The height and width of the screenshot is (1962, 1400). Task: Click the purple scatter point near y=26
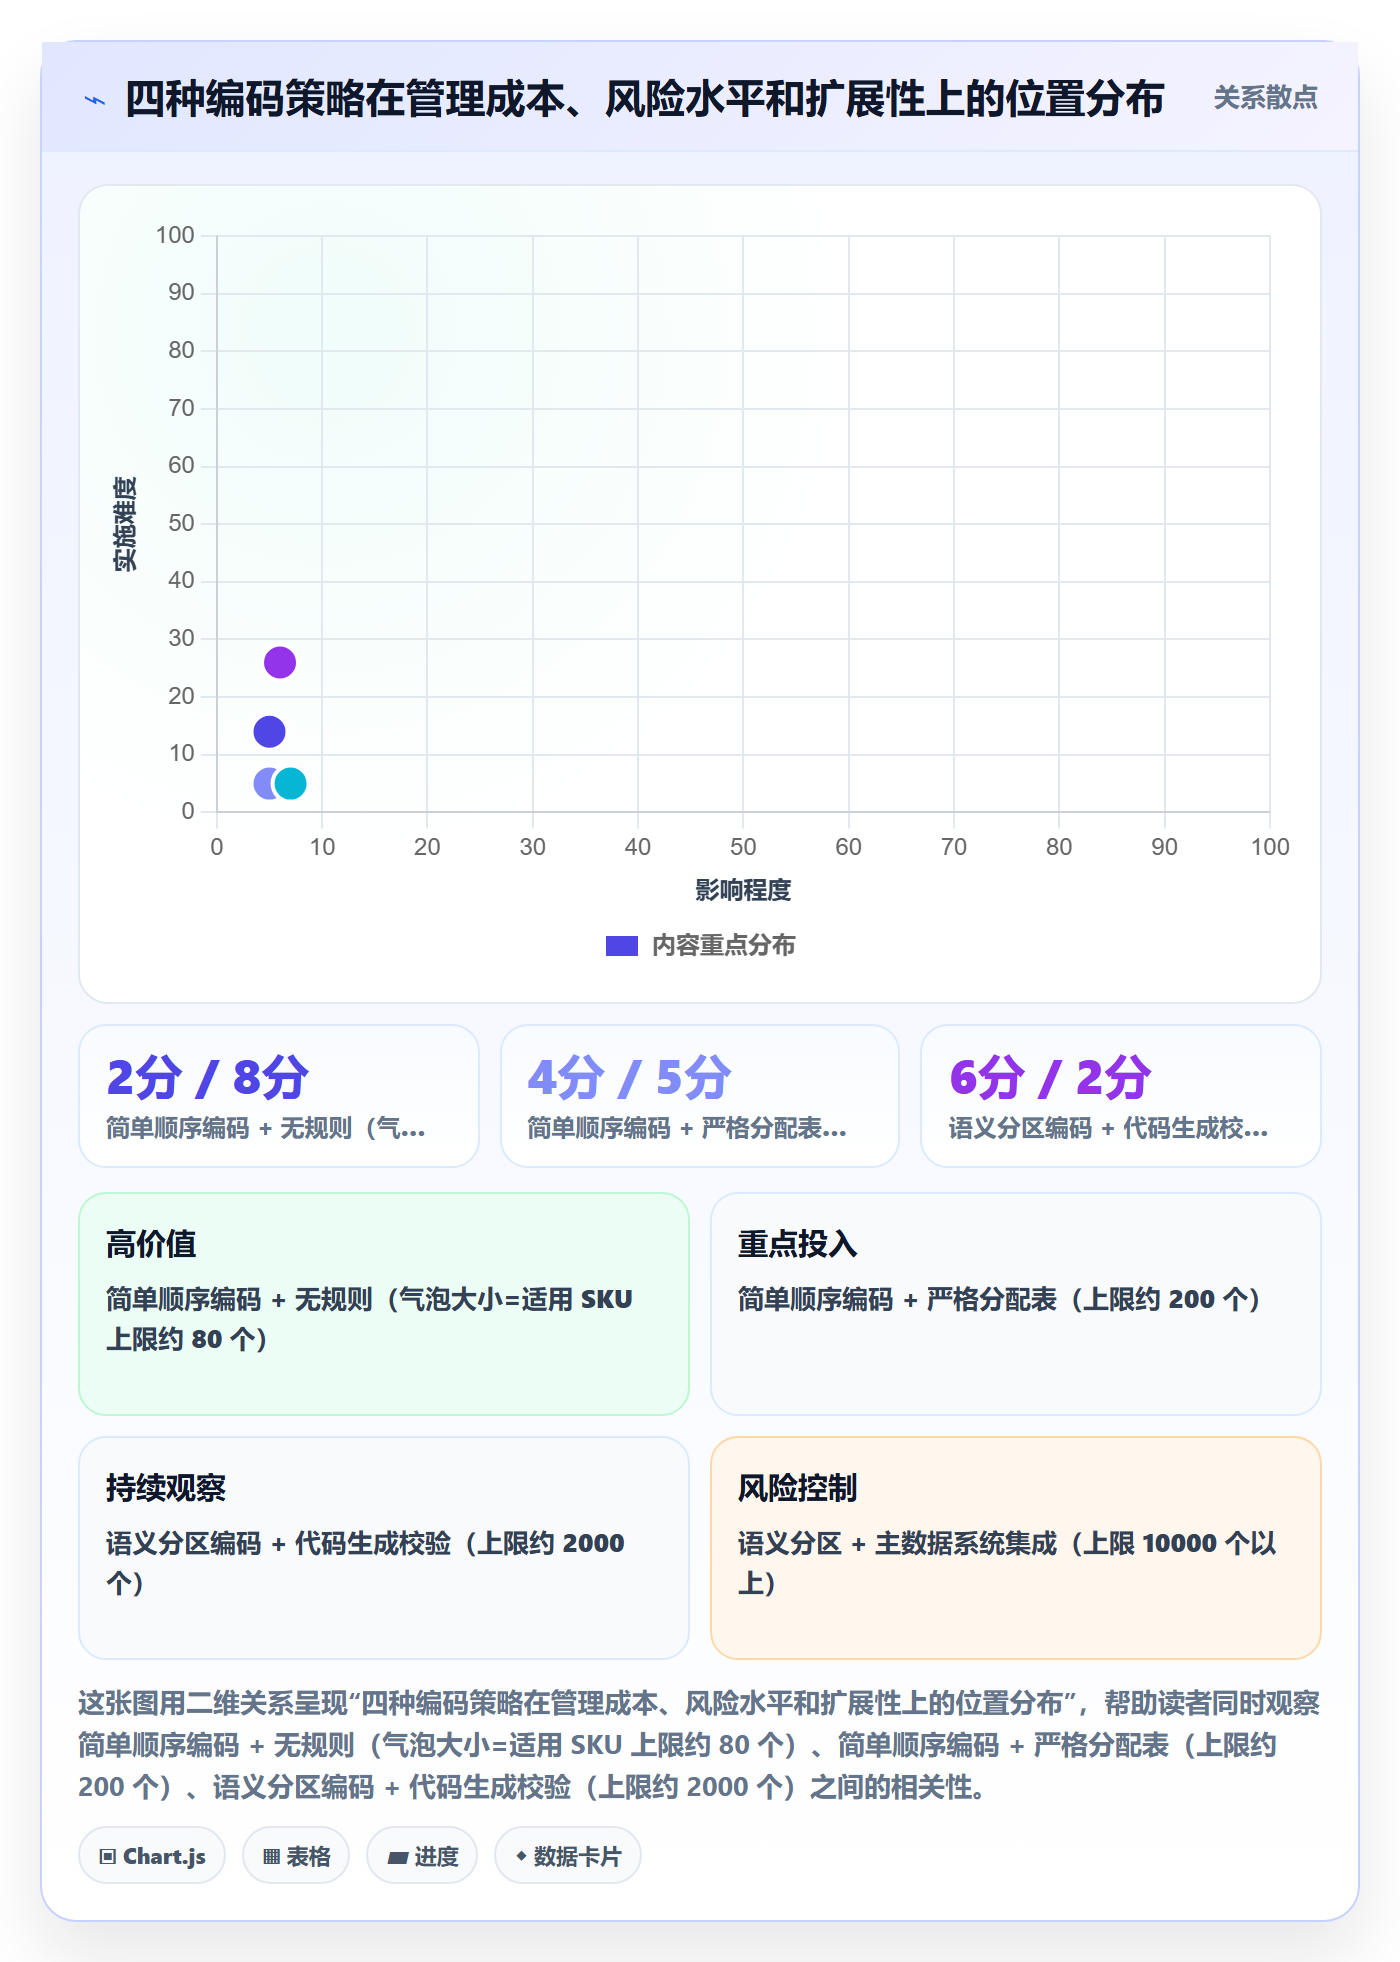[x=280, y=662]
